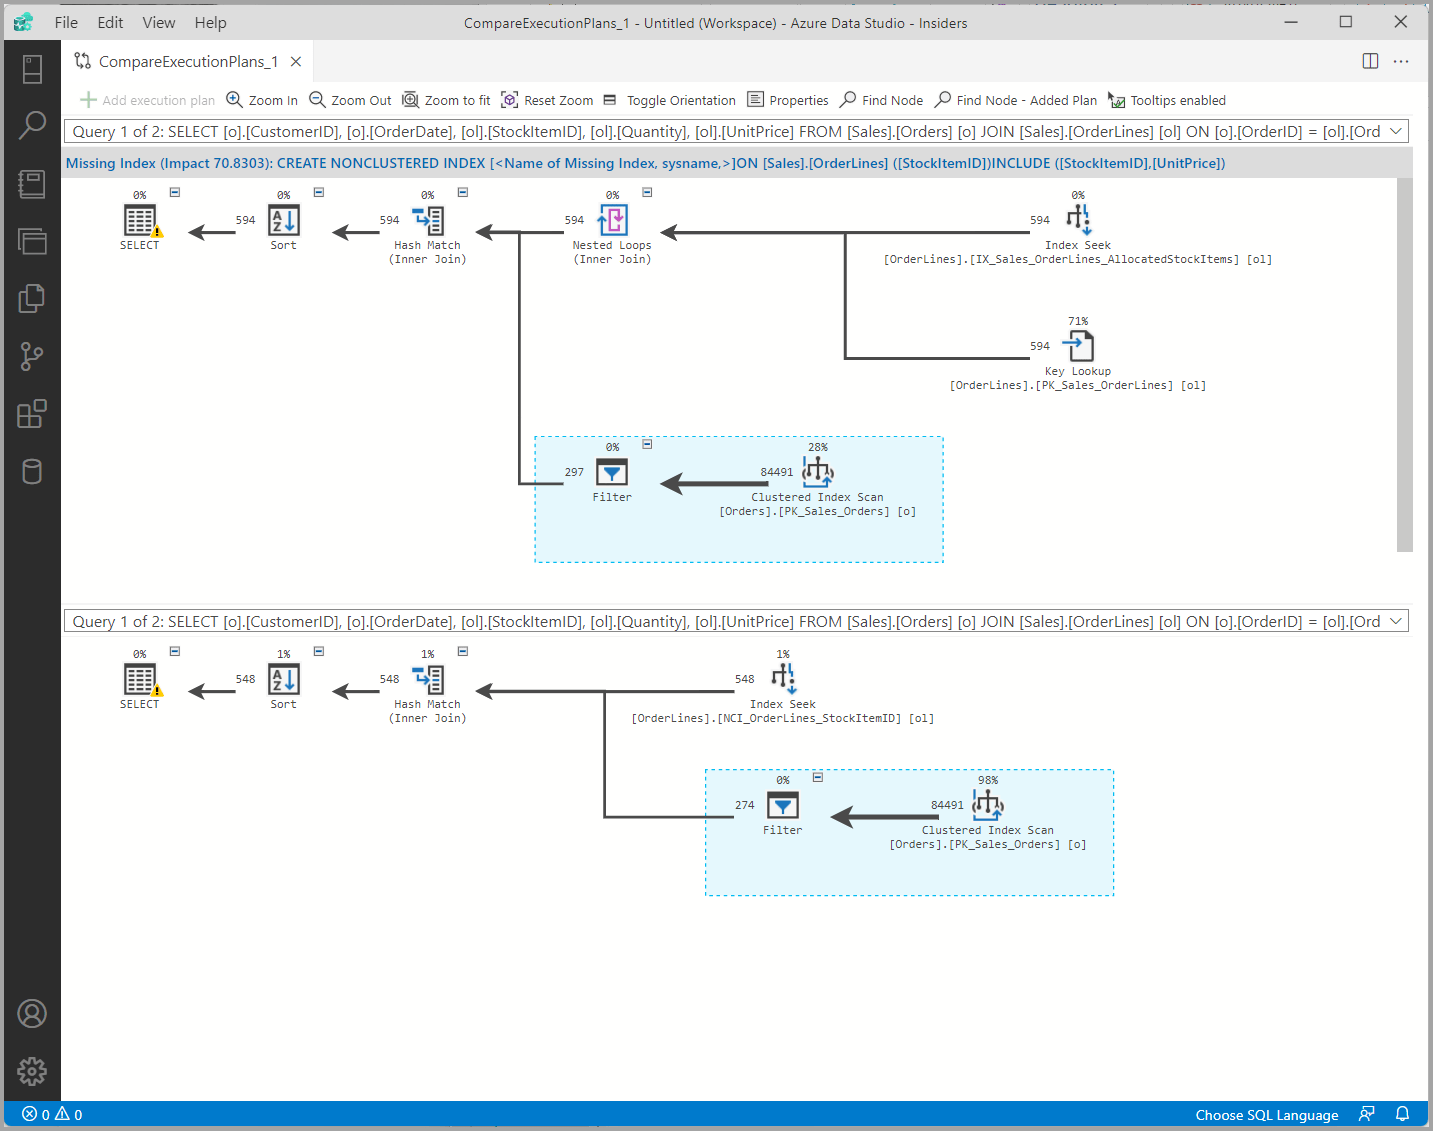
Task: Select the top plan Filter node icon
Action: coord(612,472)
